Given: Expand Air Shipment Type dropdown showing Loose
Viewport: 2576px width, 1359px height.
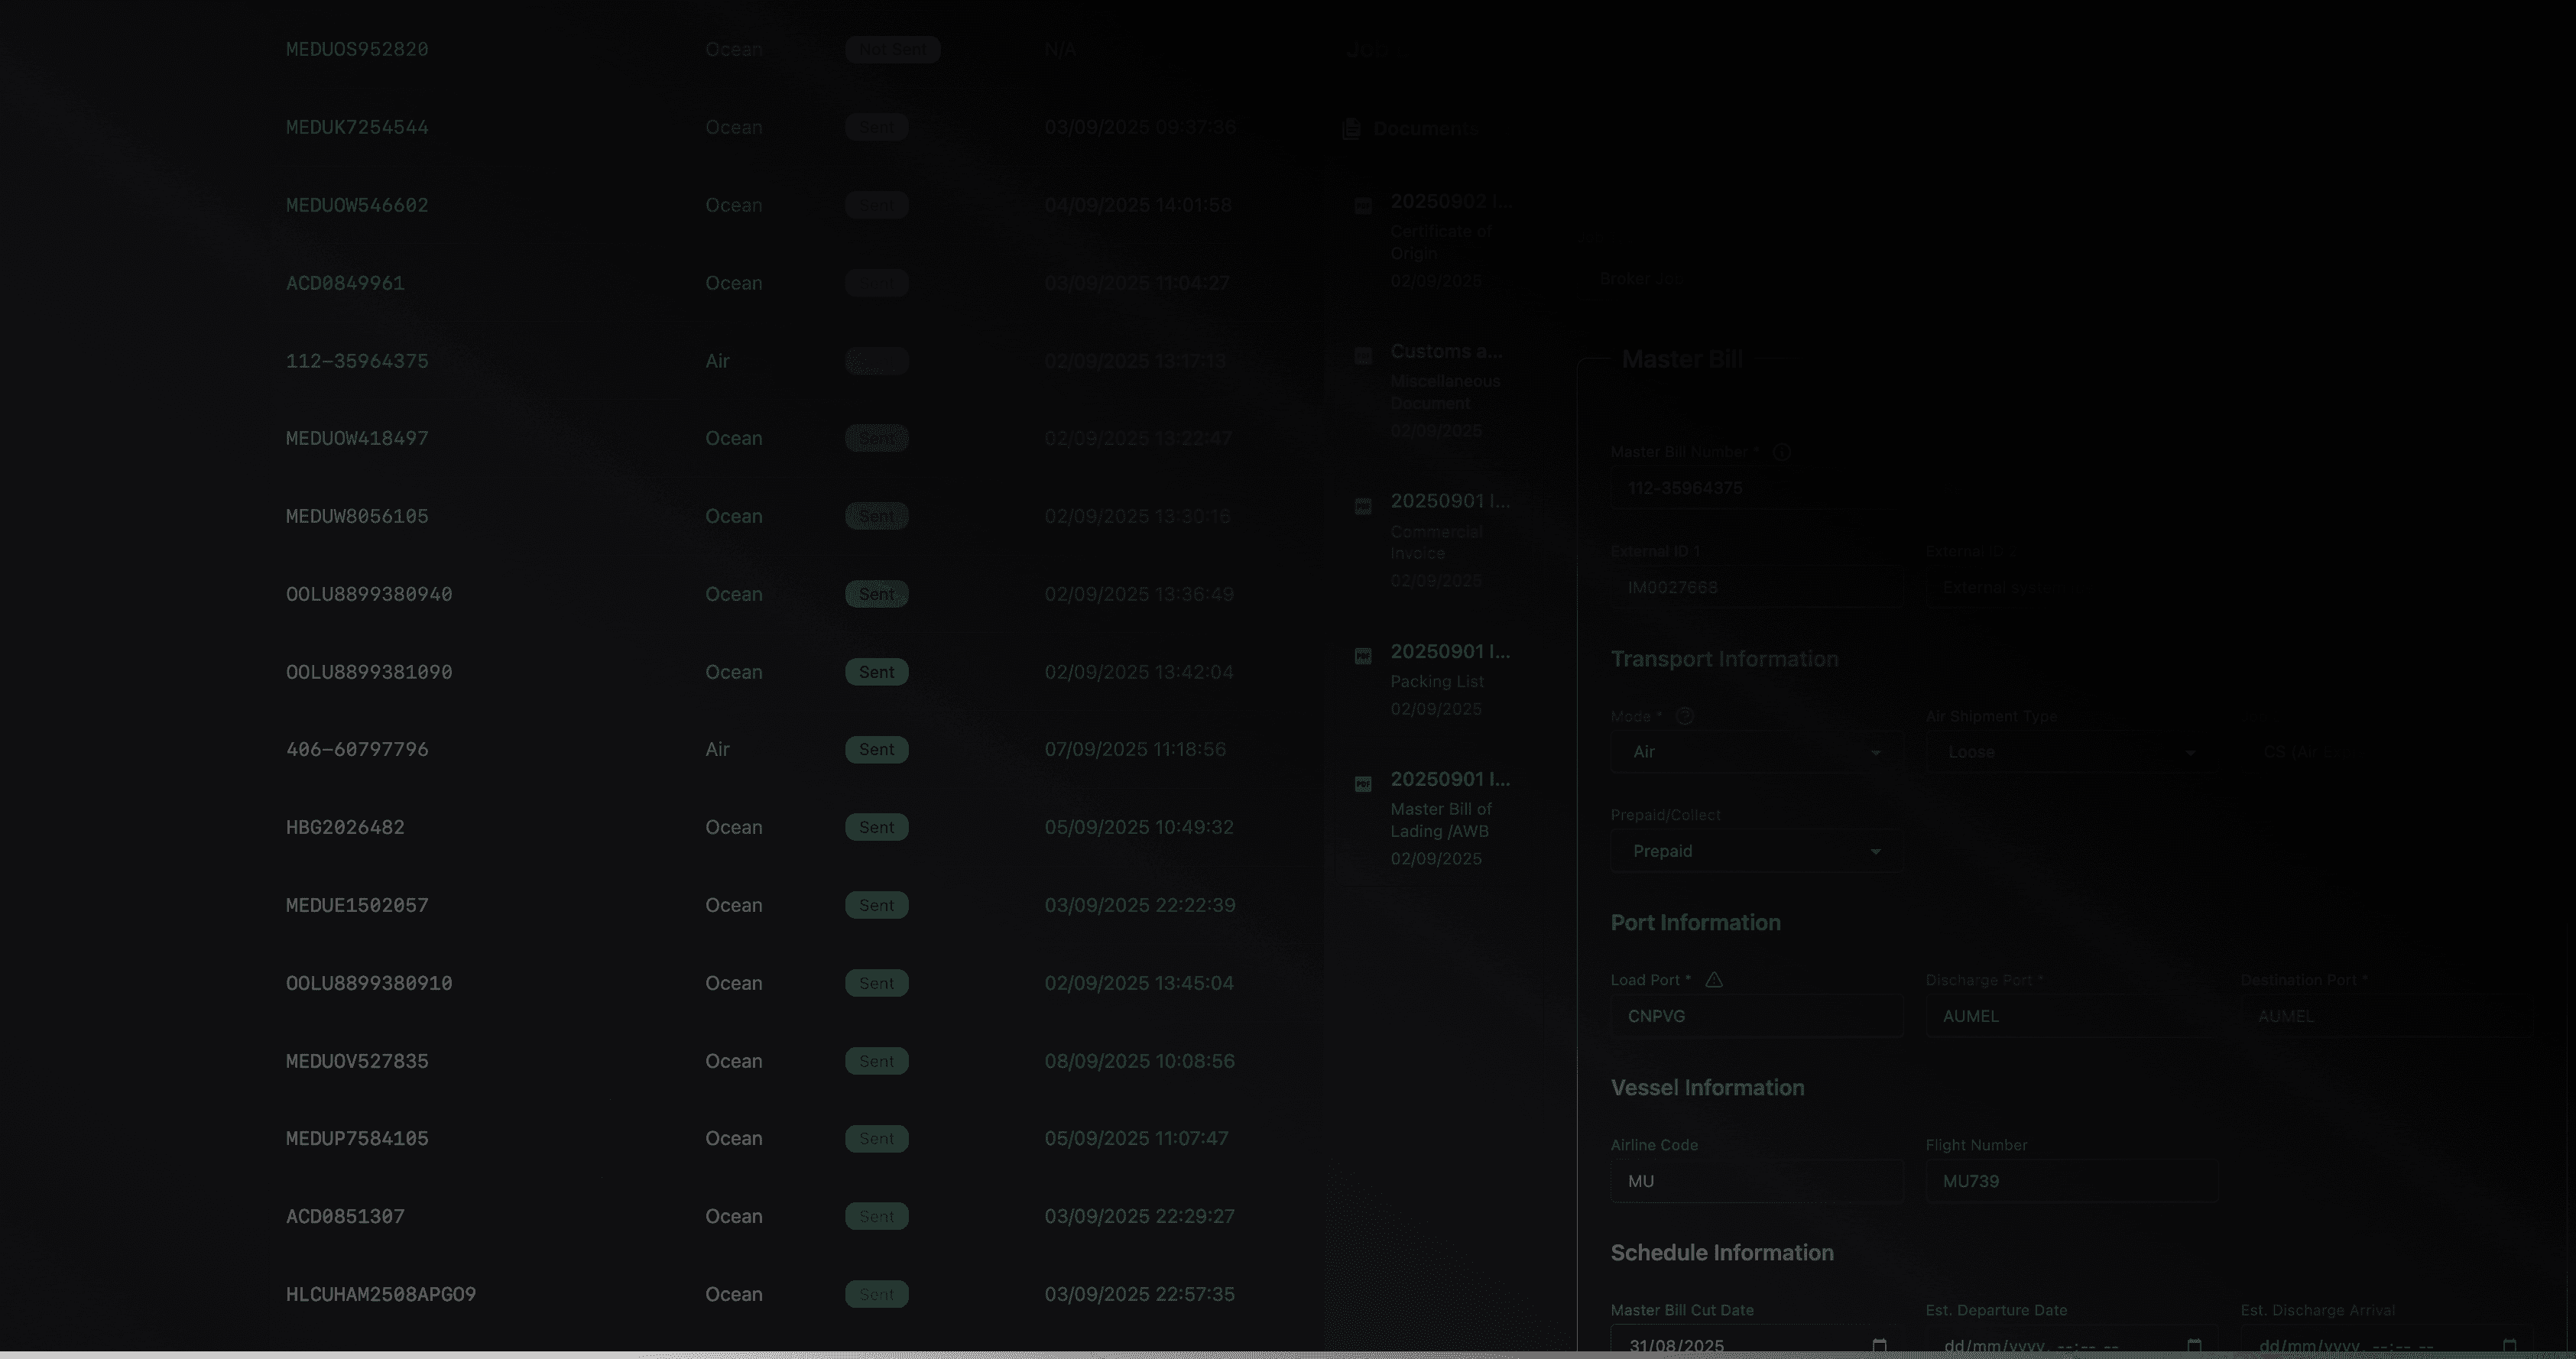Looking at the screenshot, I should point(2070,752).
